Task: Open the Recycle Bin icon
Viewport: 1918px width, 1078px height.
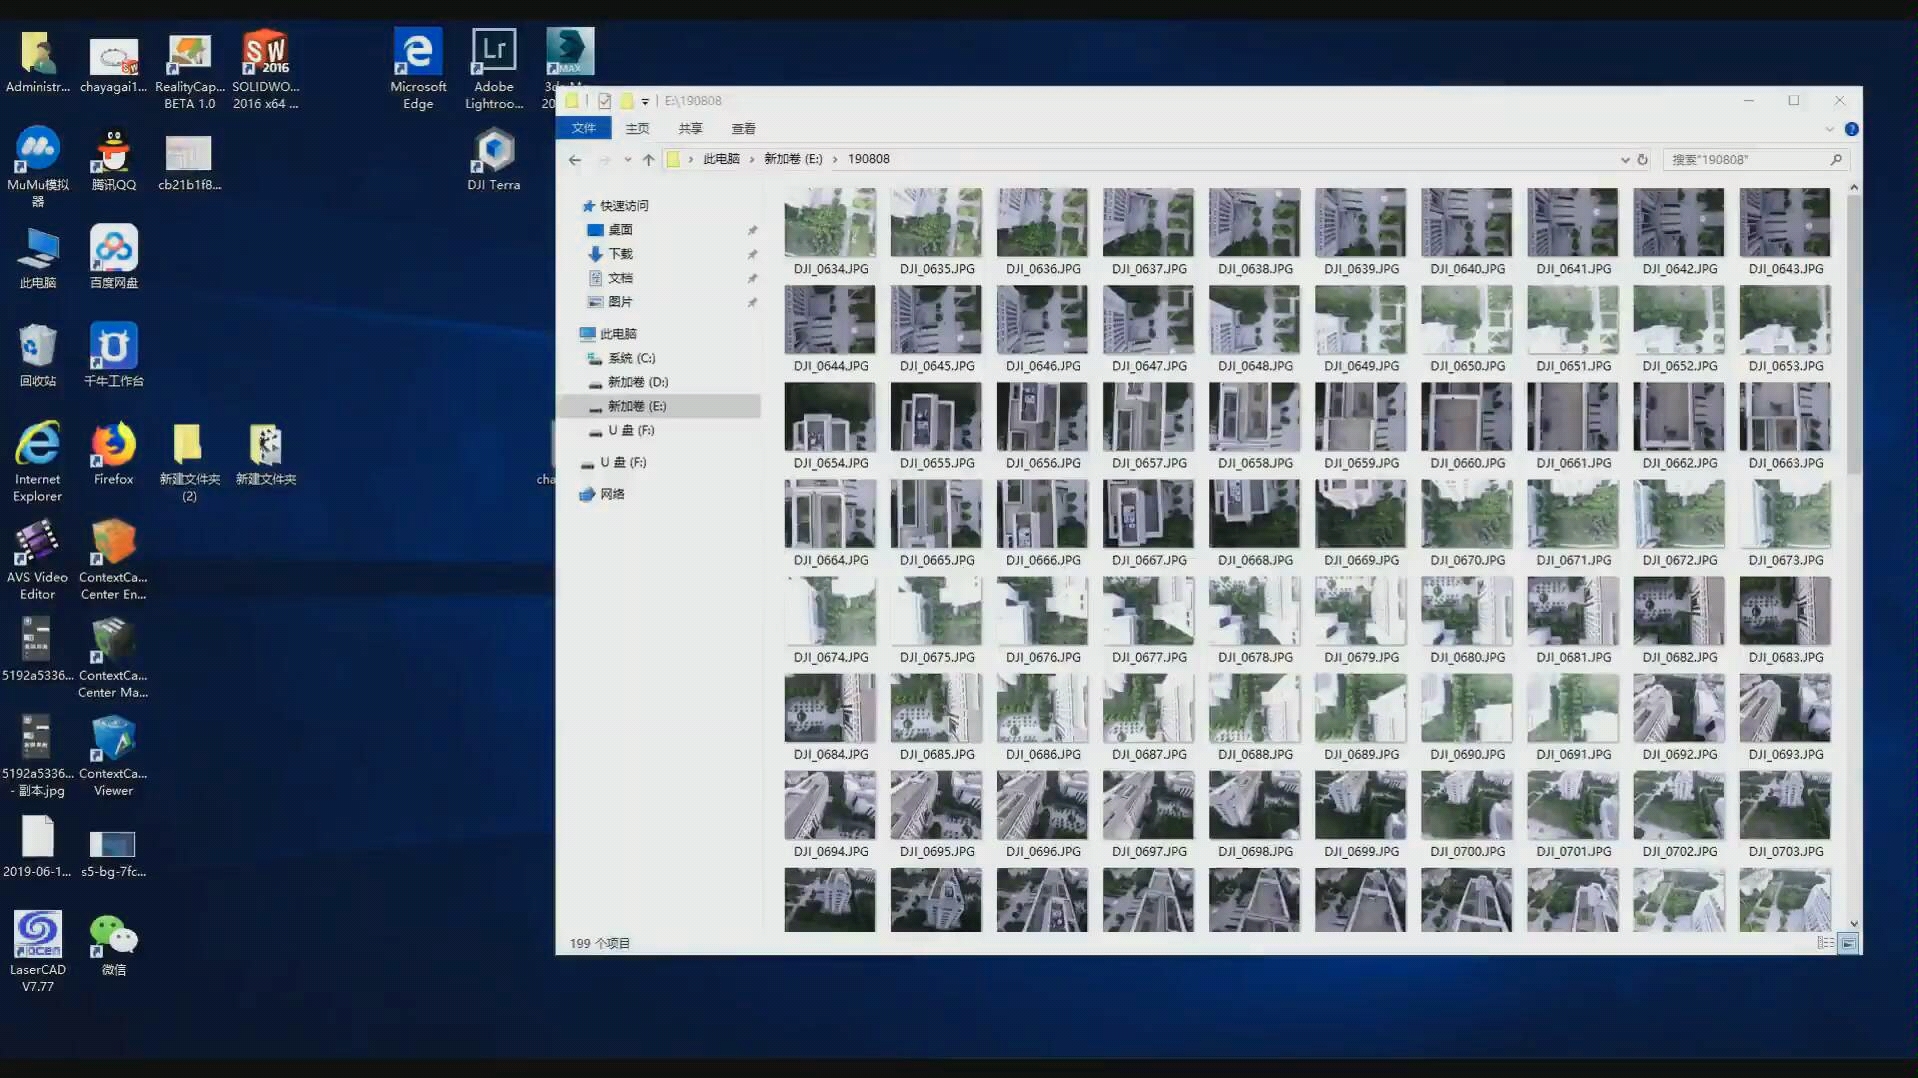Action: click(38, 355)
